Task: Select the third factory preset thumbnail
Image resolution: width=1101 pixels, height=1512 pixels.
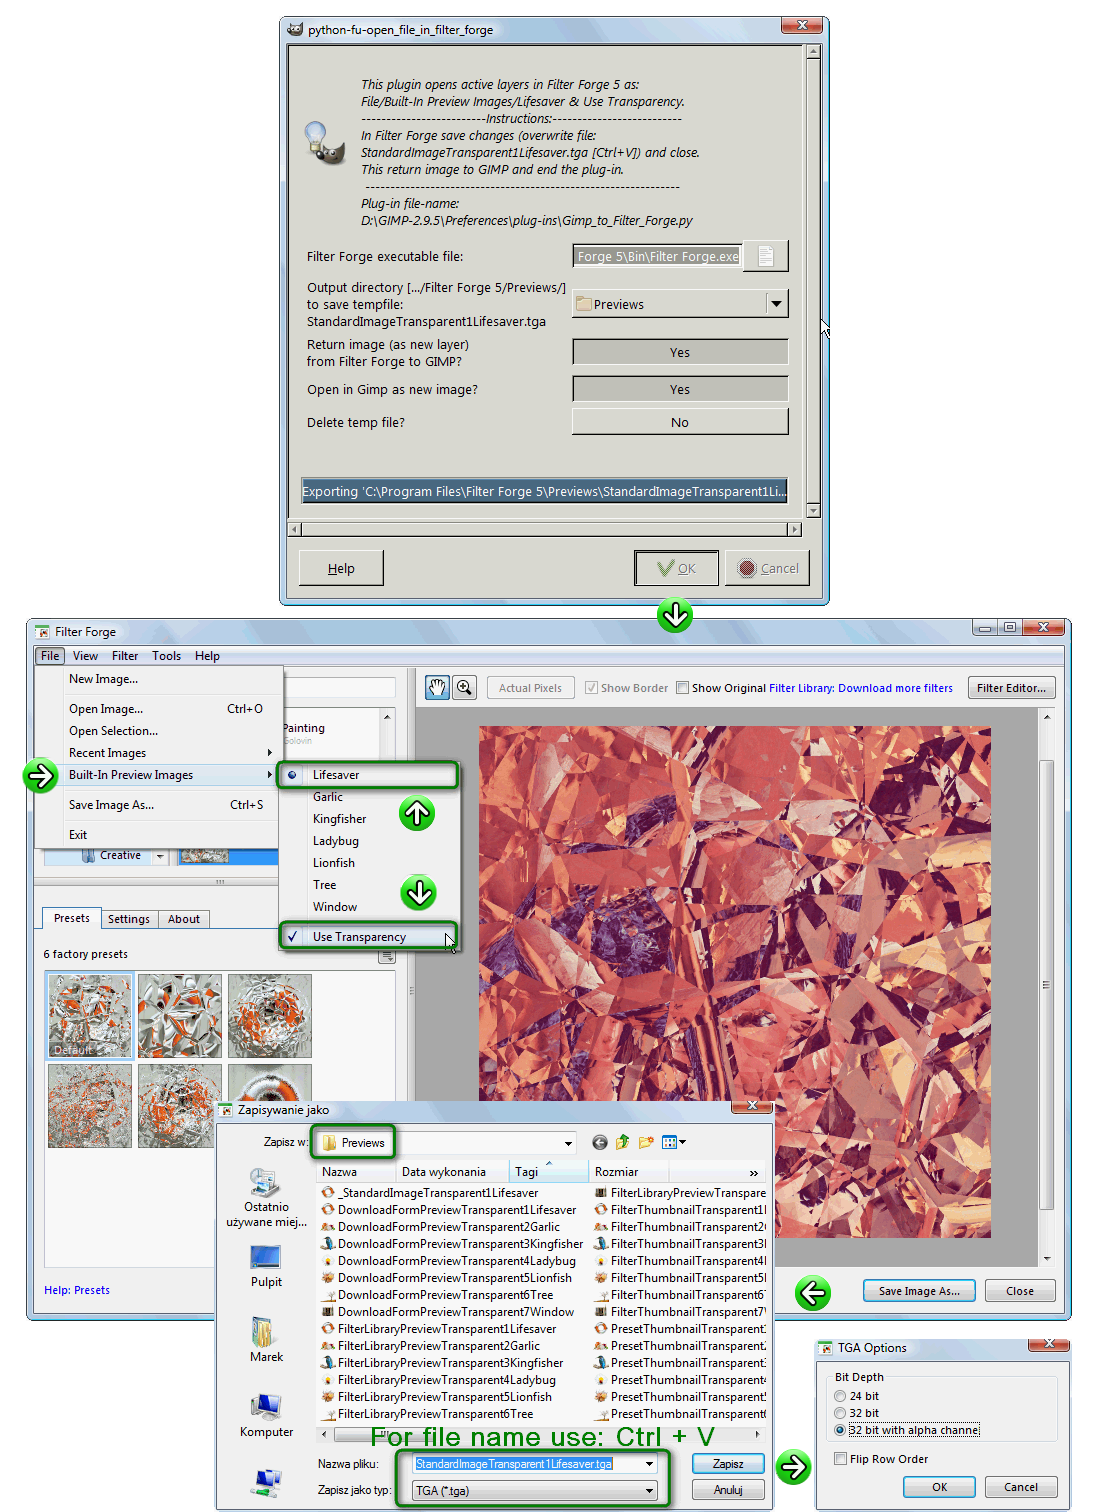Action: coord(270,1015)
